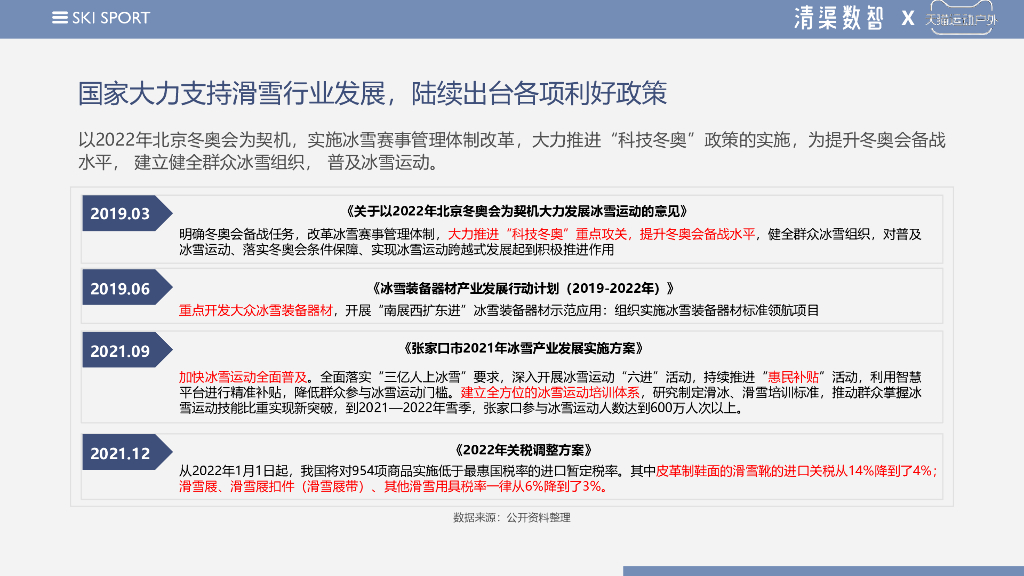Viewport: 1024px width, 576px height.
Task: Click the SKI SPORT header label
Action: [111, 18]
